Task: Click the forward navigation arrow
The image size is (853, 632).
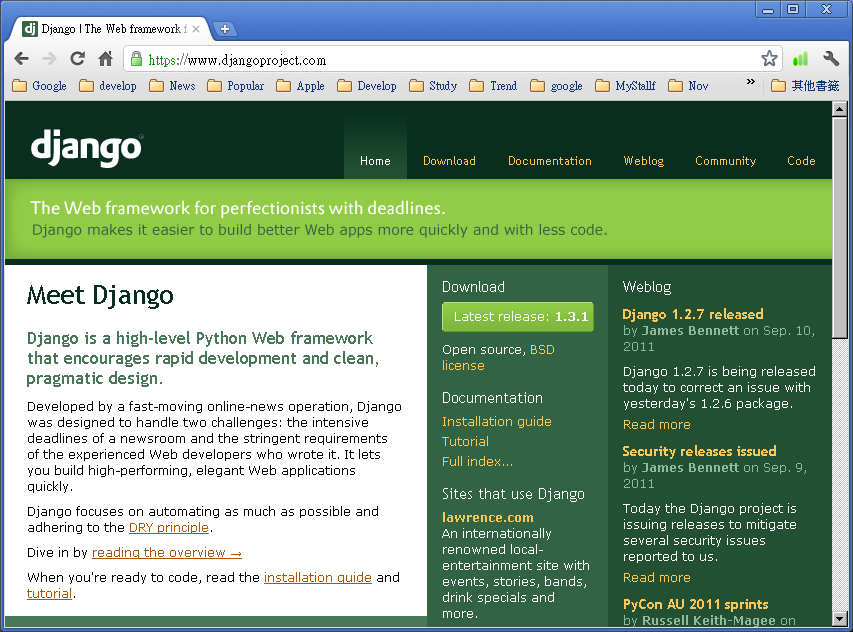Action: (x=50, y=58)
